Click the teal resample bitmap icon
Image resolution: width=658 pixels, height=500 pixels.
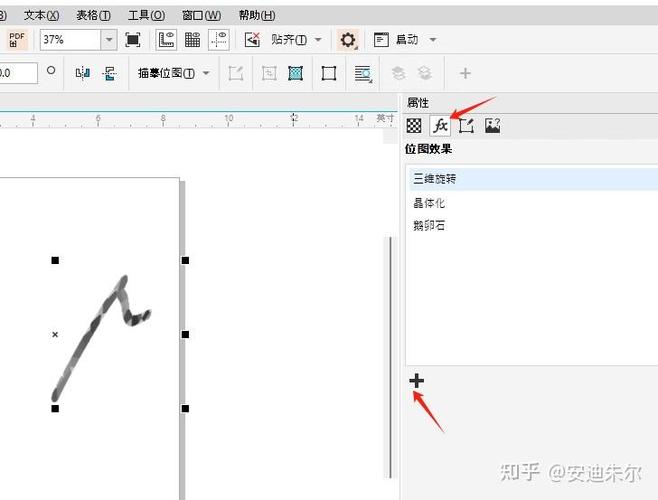296,73
